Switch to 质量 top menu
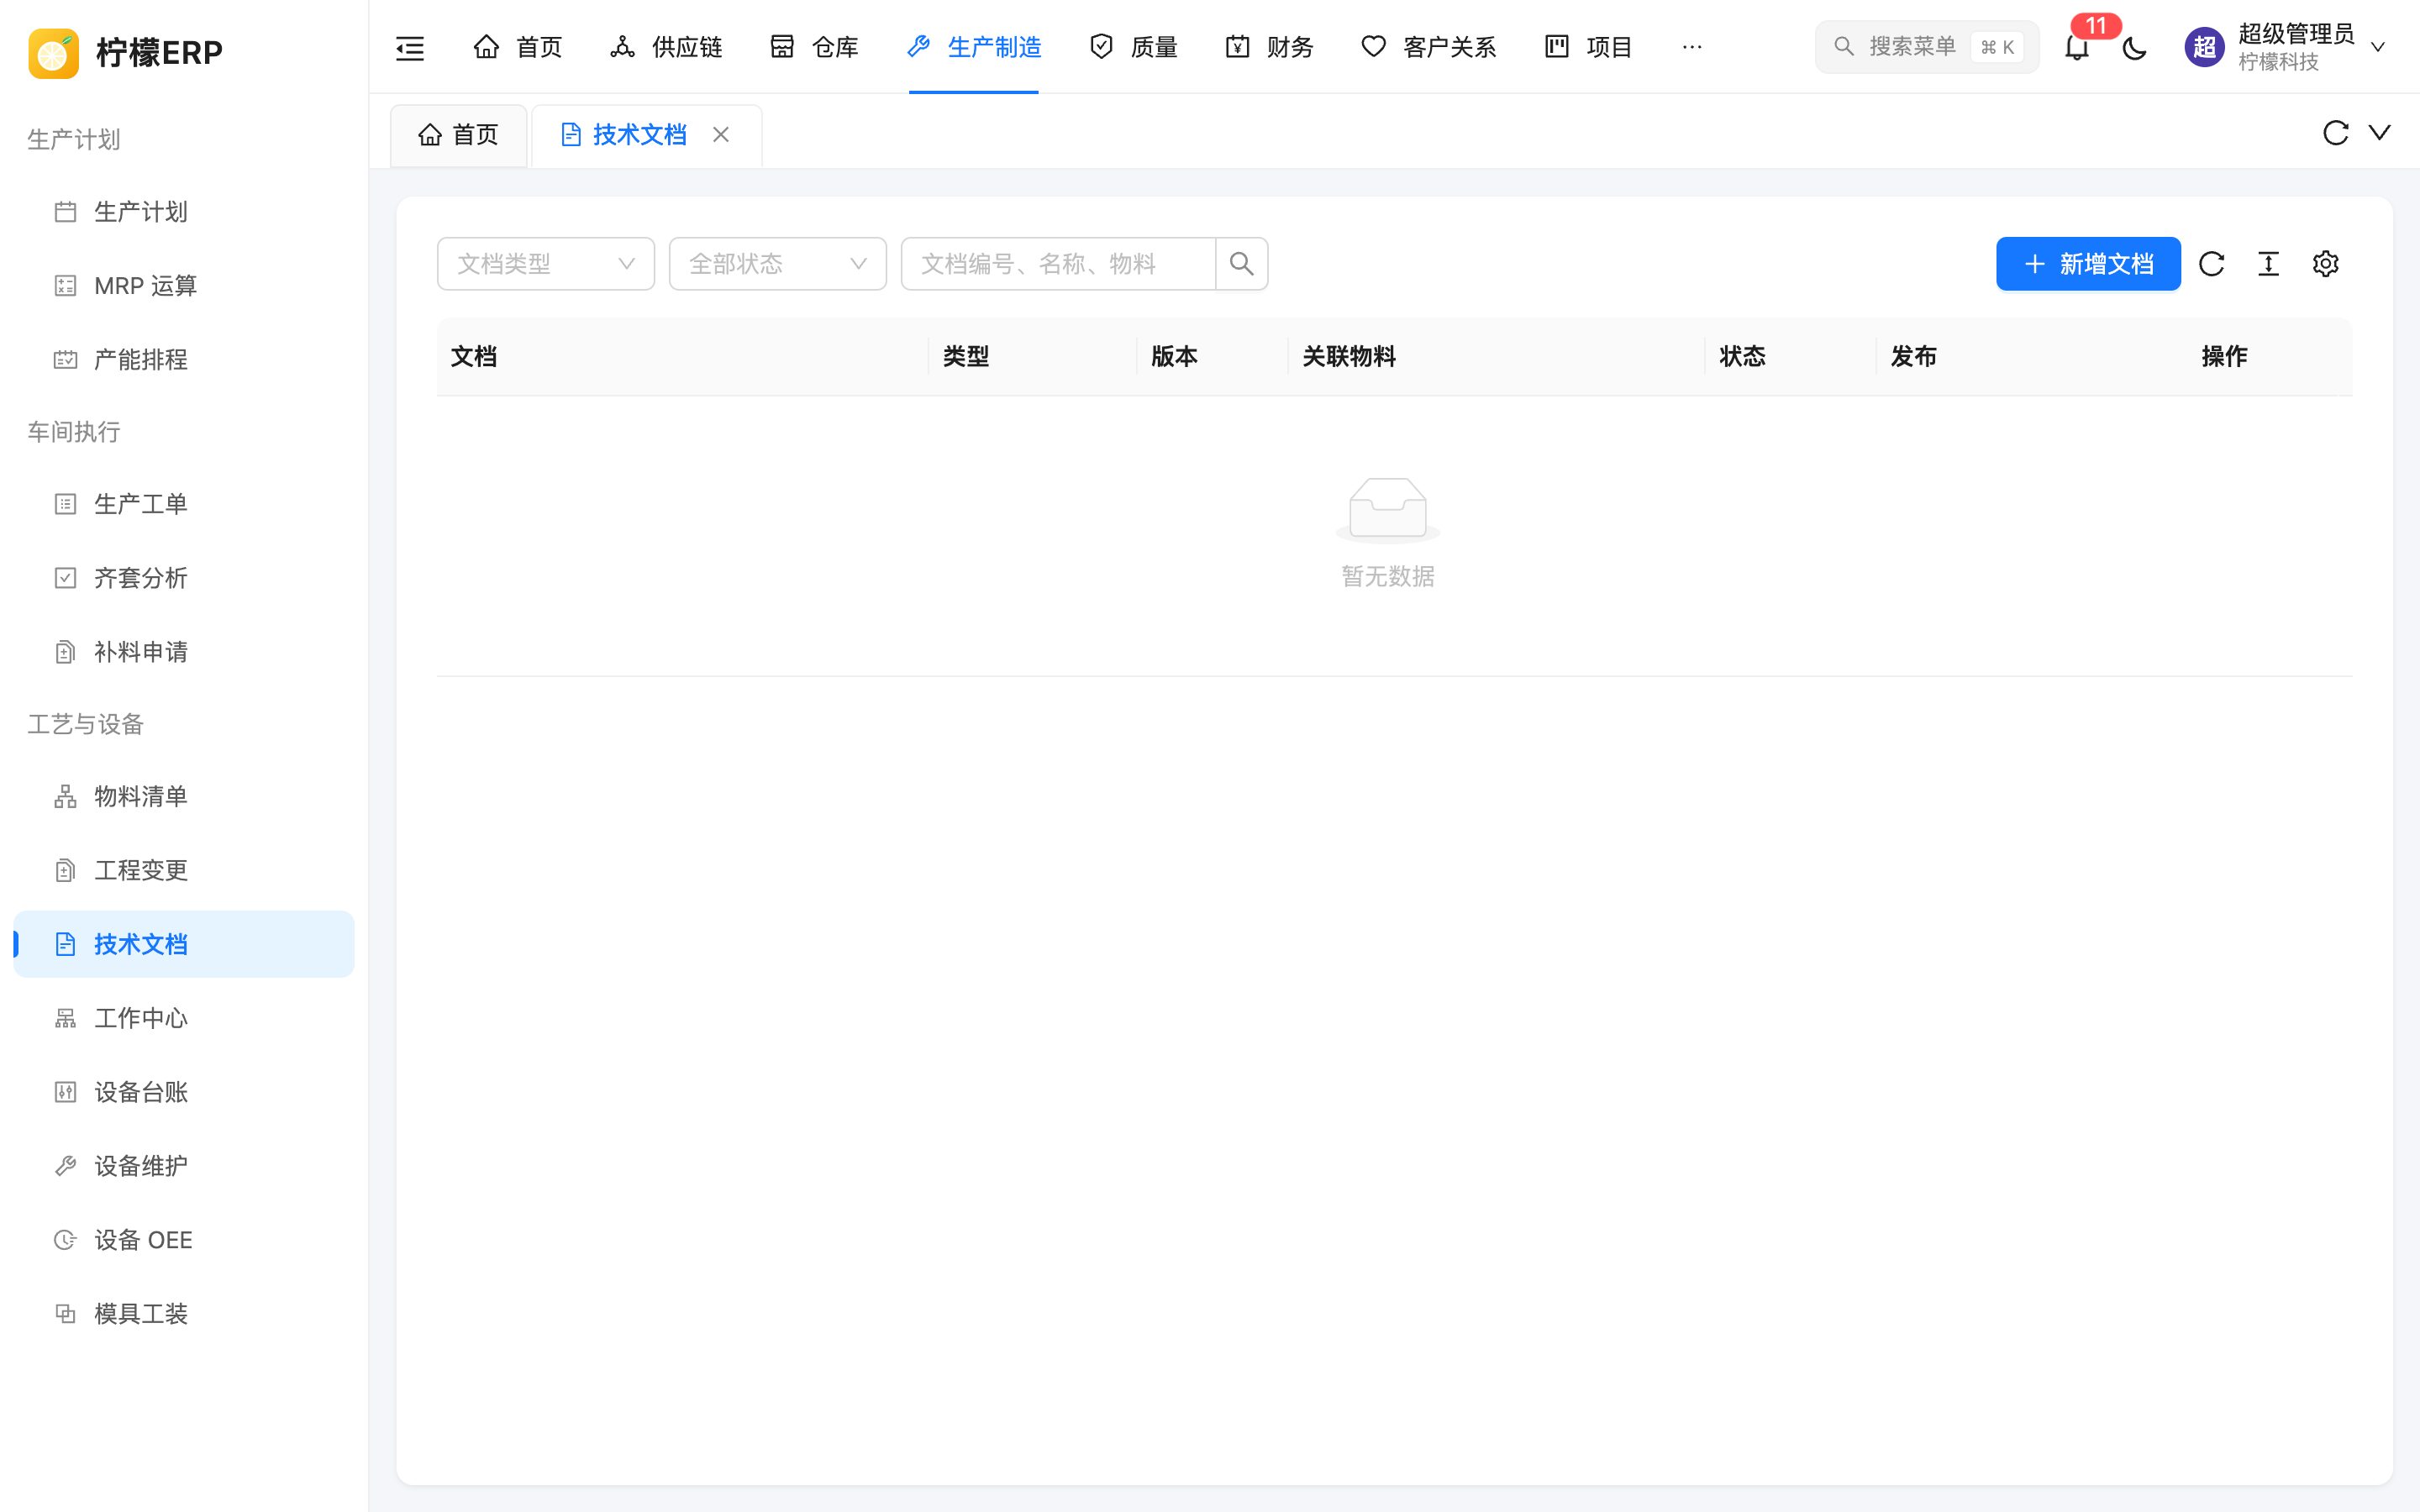Viewport: 2420px width, 1512px height. click(1133, 47)
